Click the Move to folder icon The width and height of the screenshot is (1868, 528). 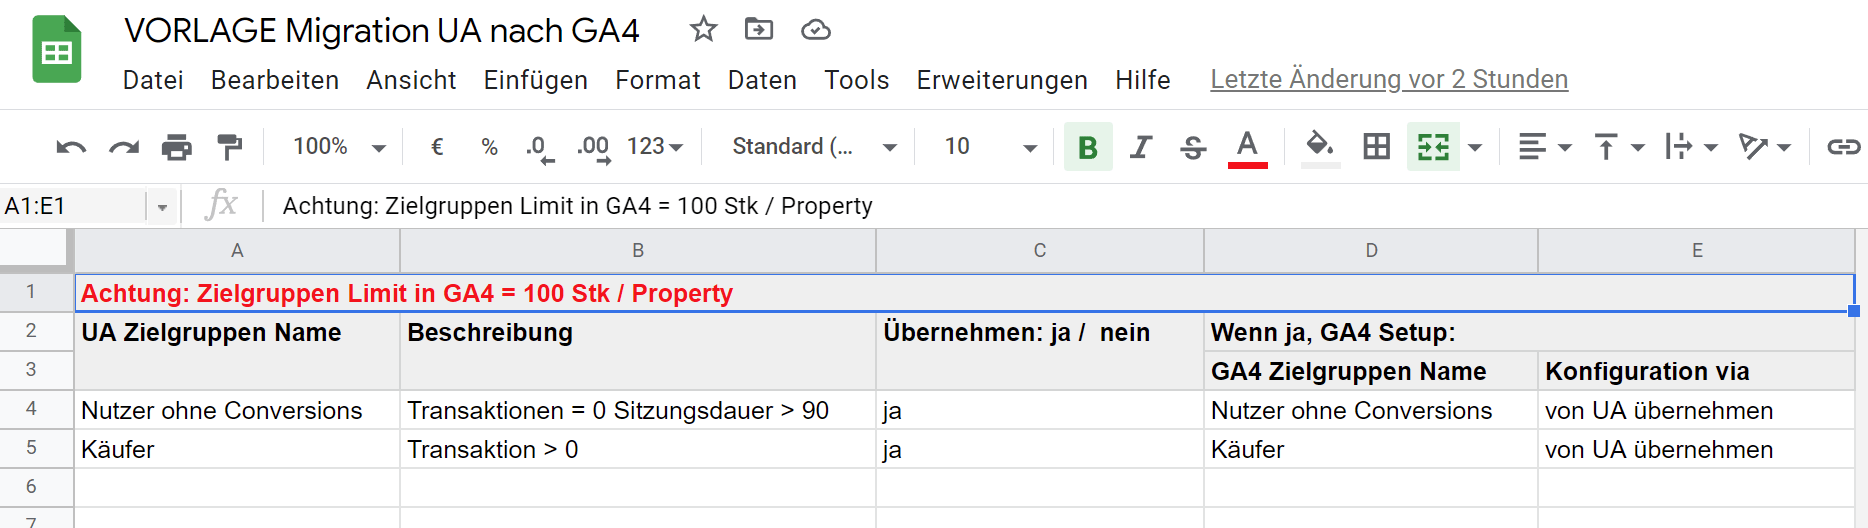759,30
